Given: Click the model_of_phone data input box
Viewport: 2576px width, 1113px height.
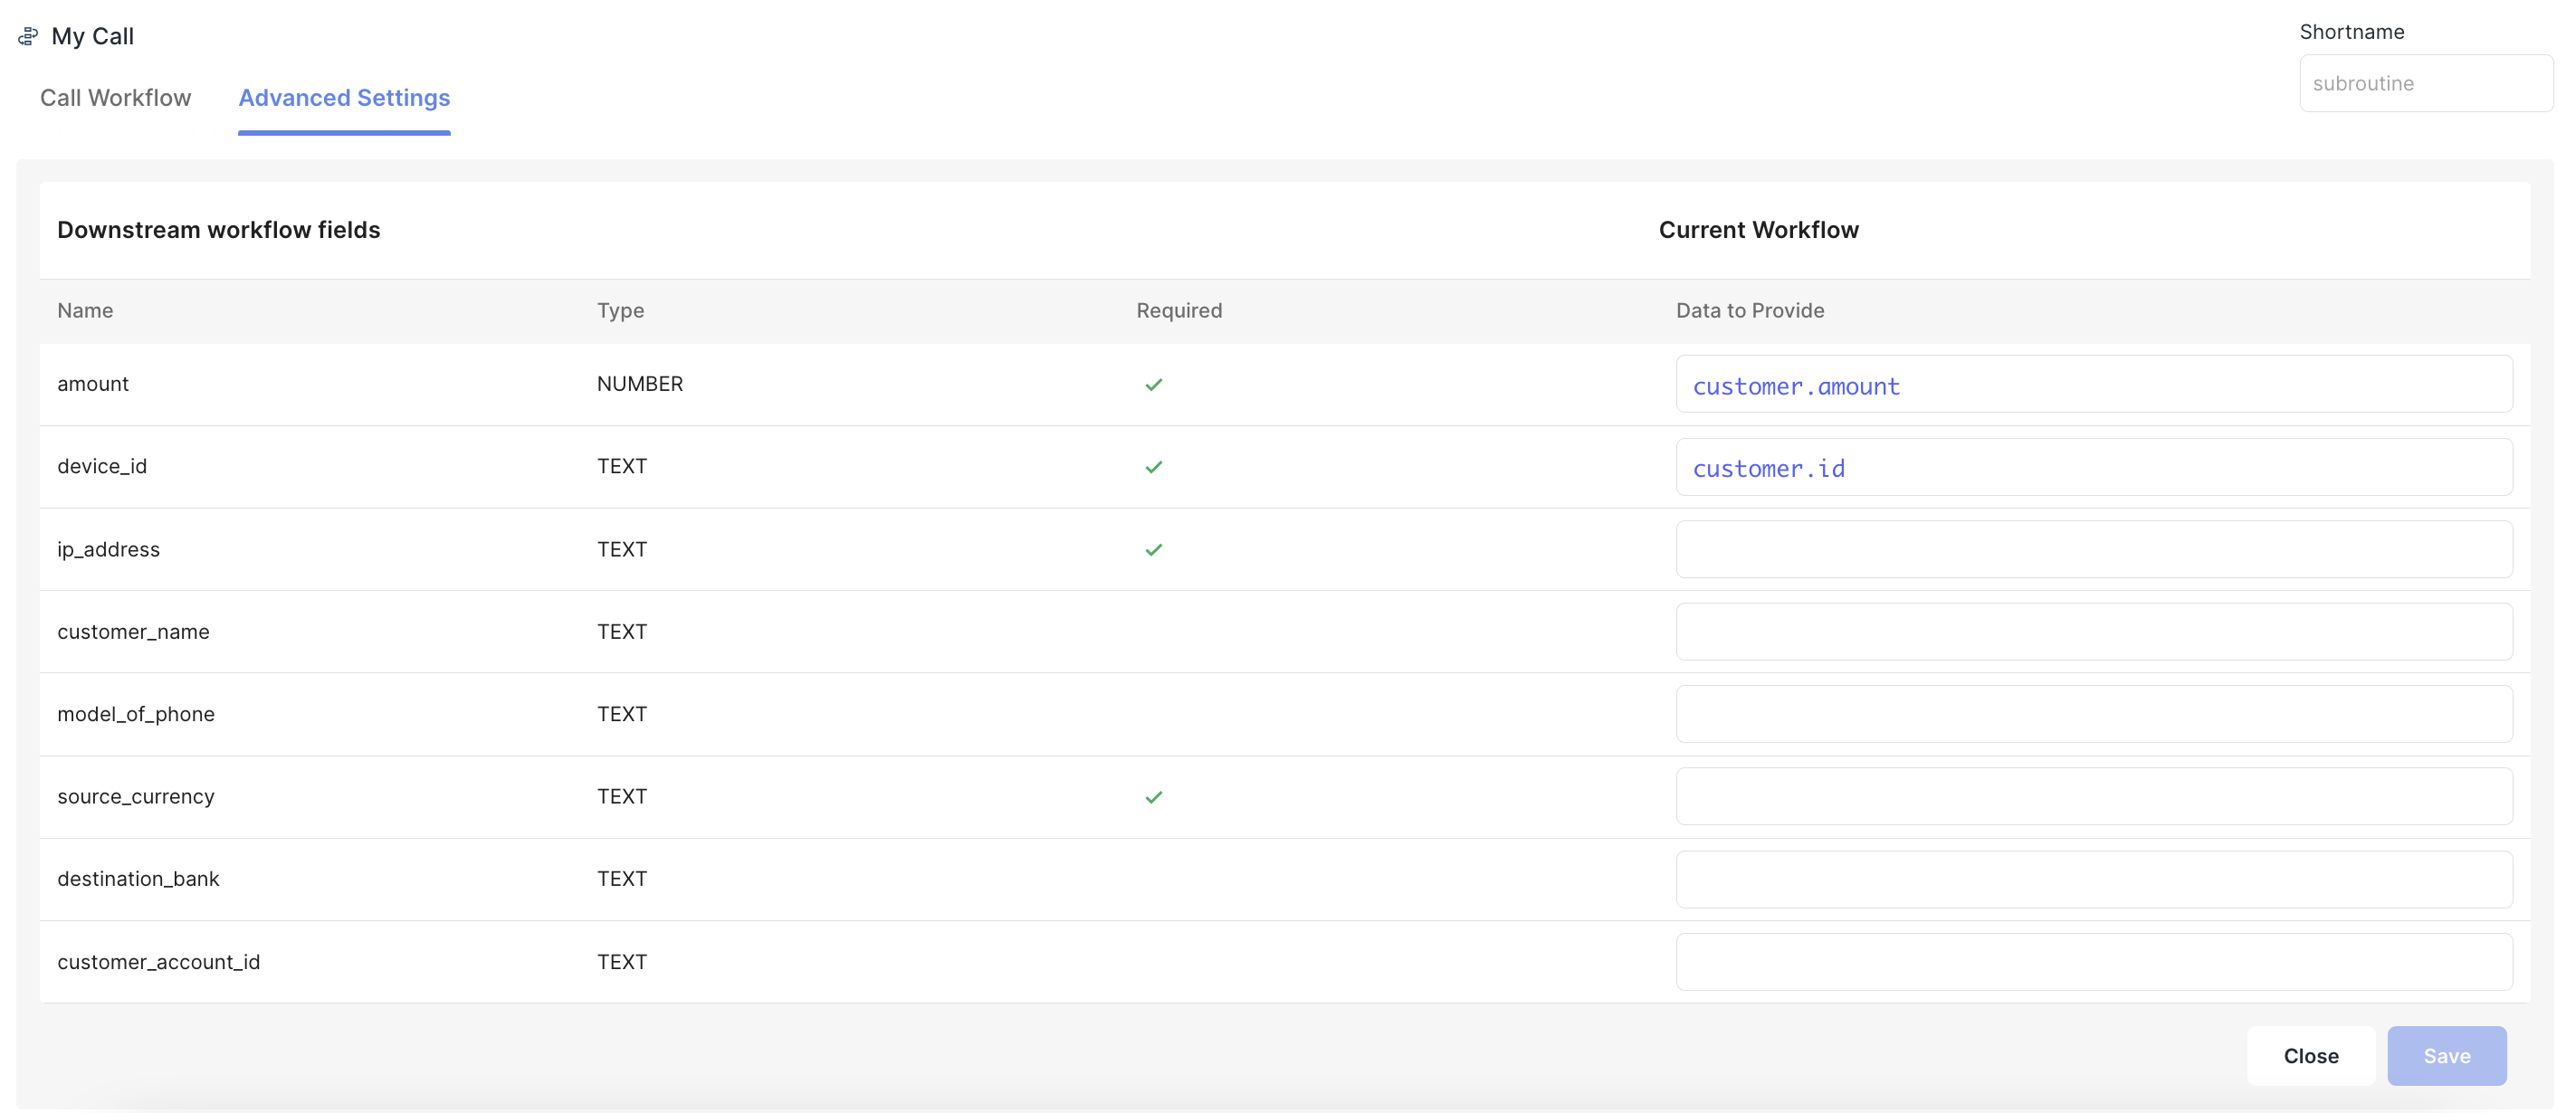Looking at the screenshot, I should (2093, 714).
